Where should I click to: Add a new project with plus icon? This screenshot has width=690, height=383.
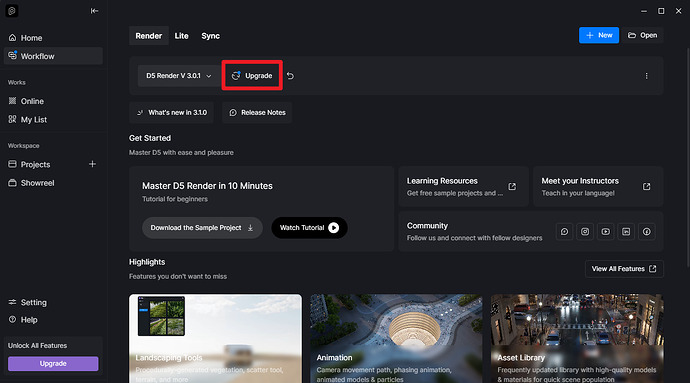(92, 164)
